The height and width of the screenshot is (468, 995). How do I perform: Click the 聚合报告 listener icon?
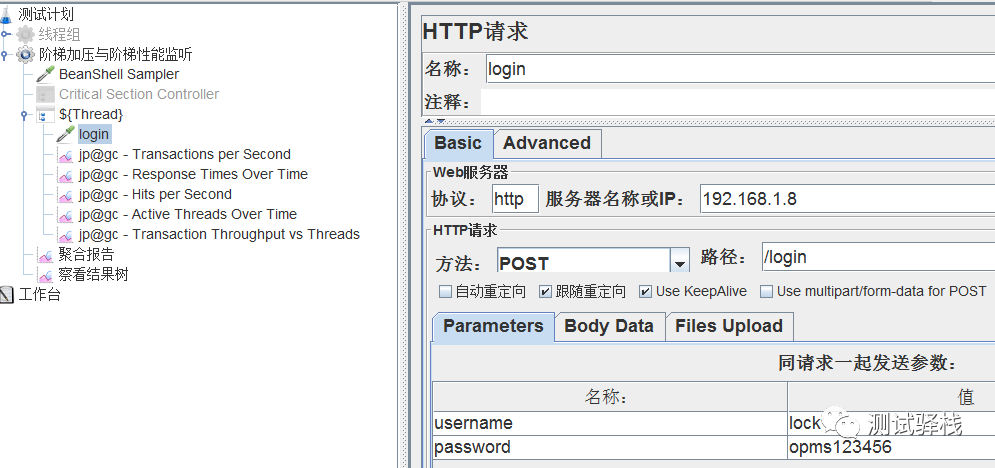45,254
